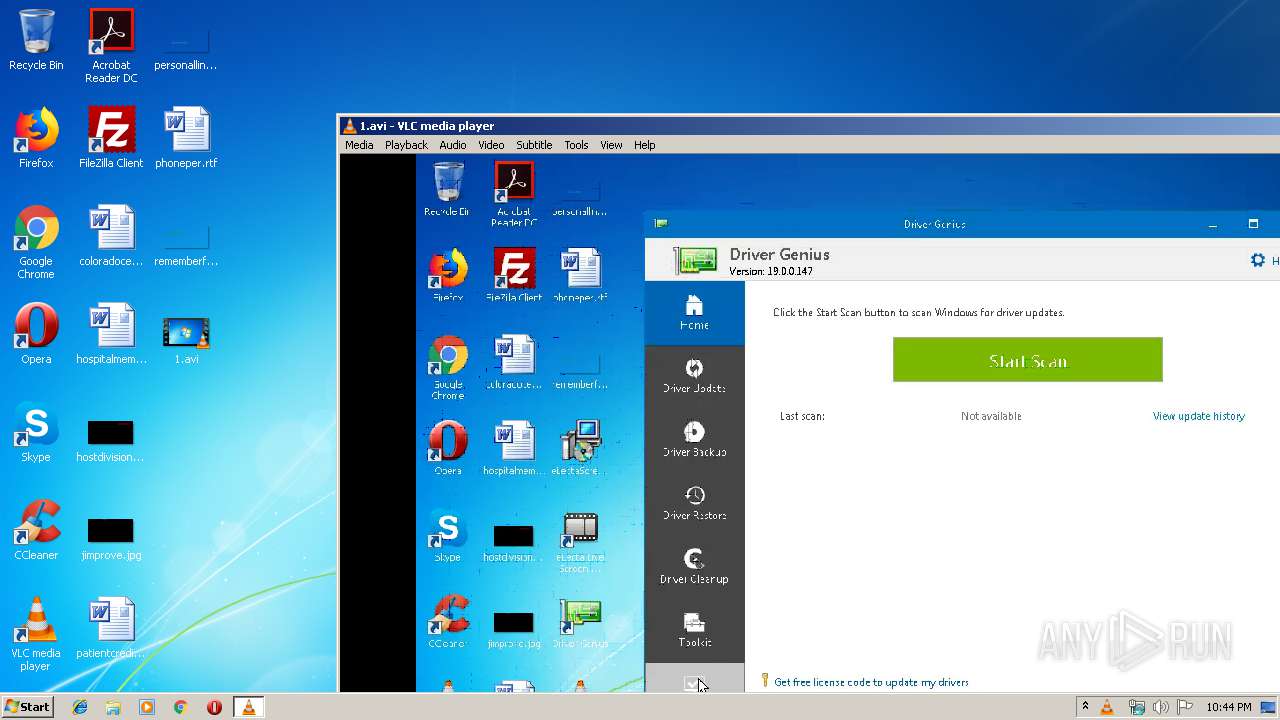Select the hostdivision... desktop file
This screenshot has height=720, width=1280.
point(111,441)
